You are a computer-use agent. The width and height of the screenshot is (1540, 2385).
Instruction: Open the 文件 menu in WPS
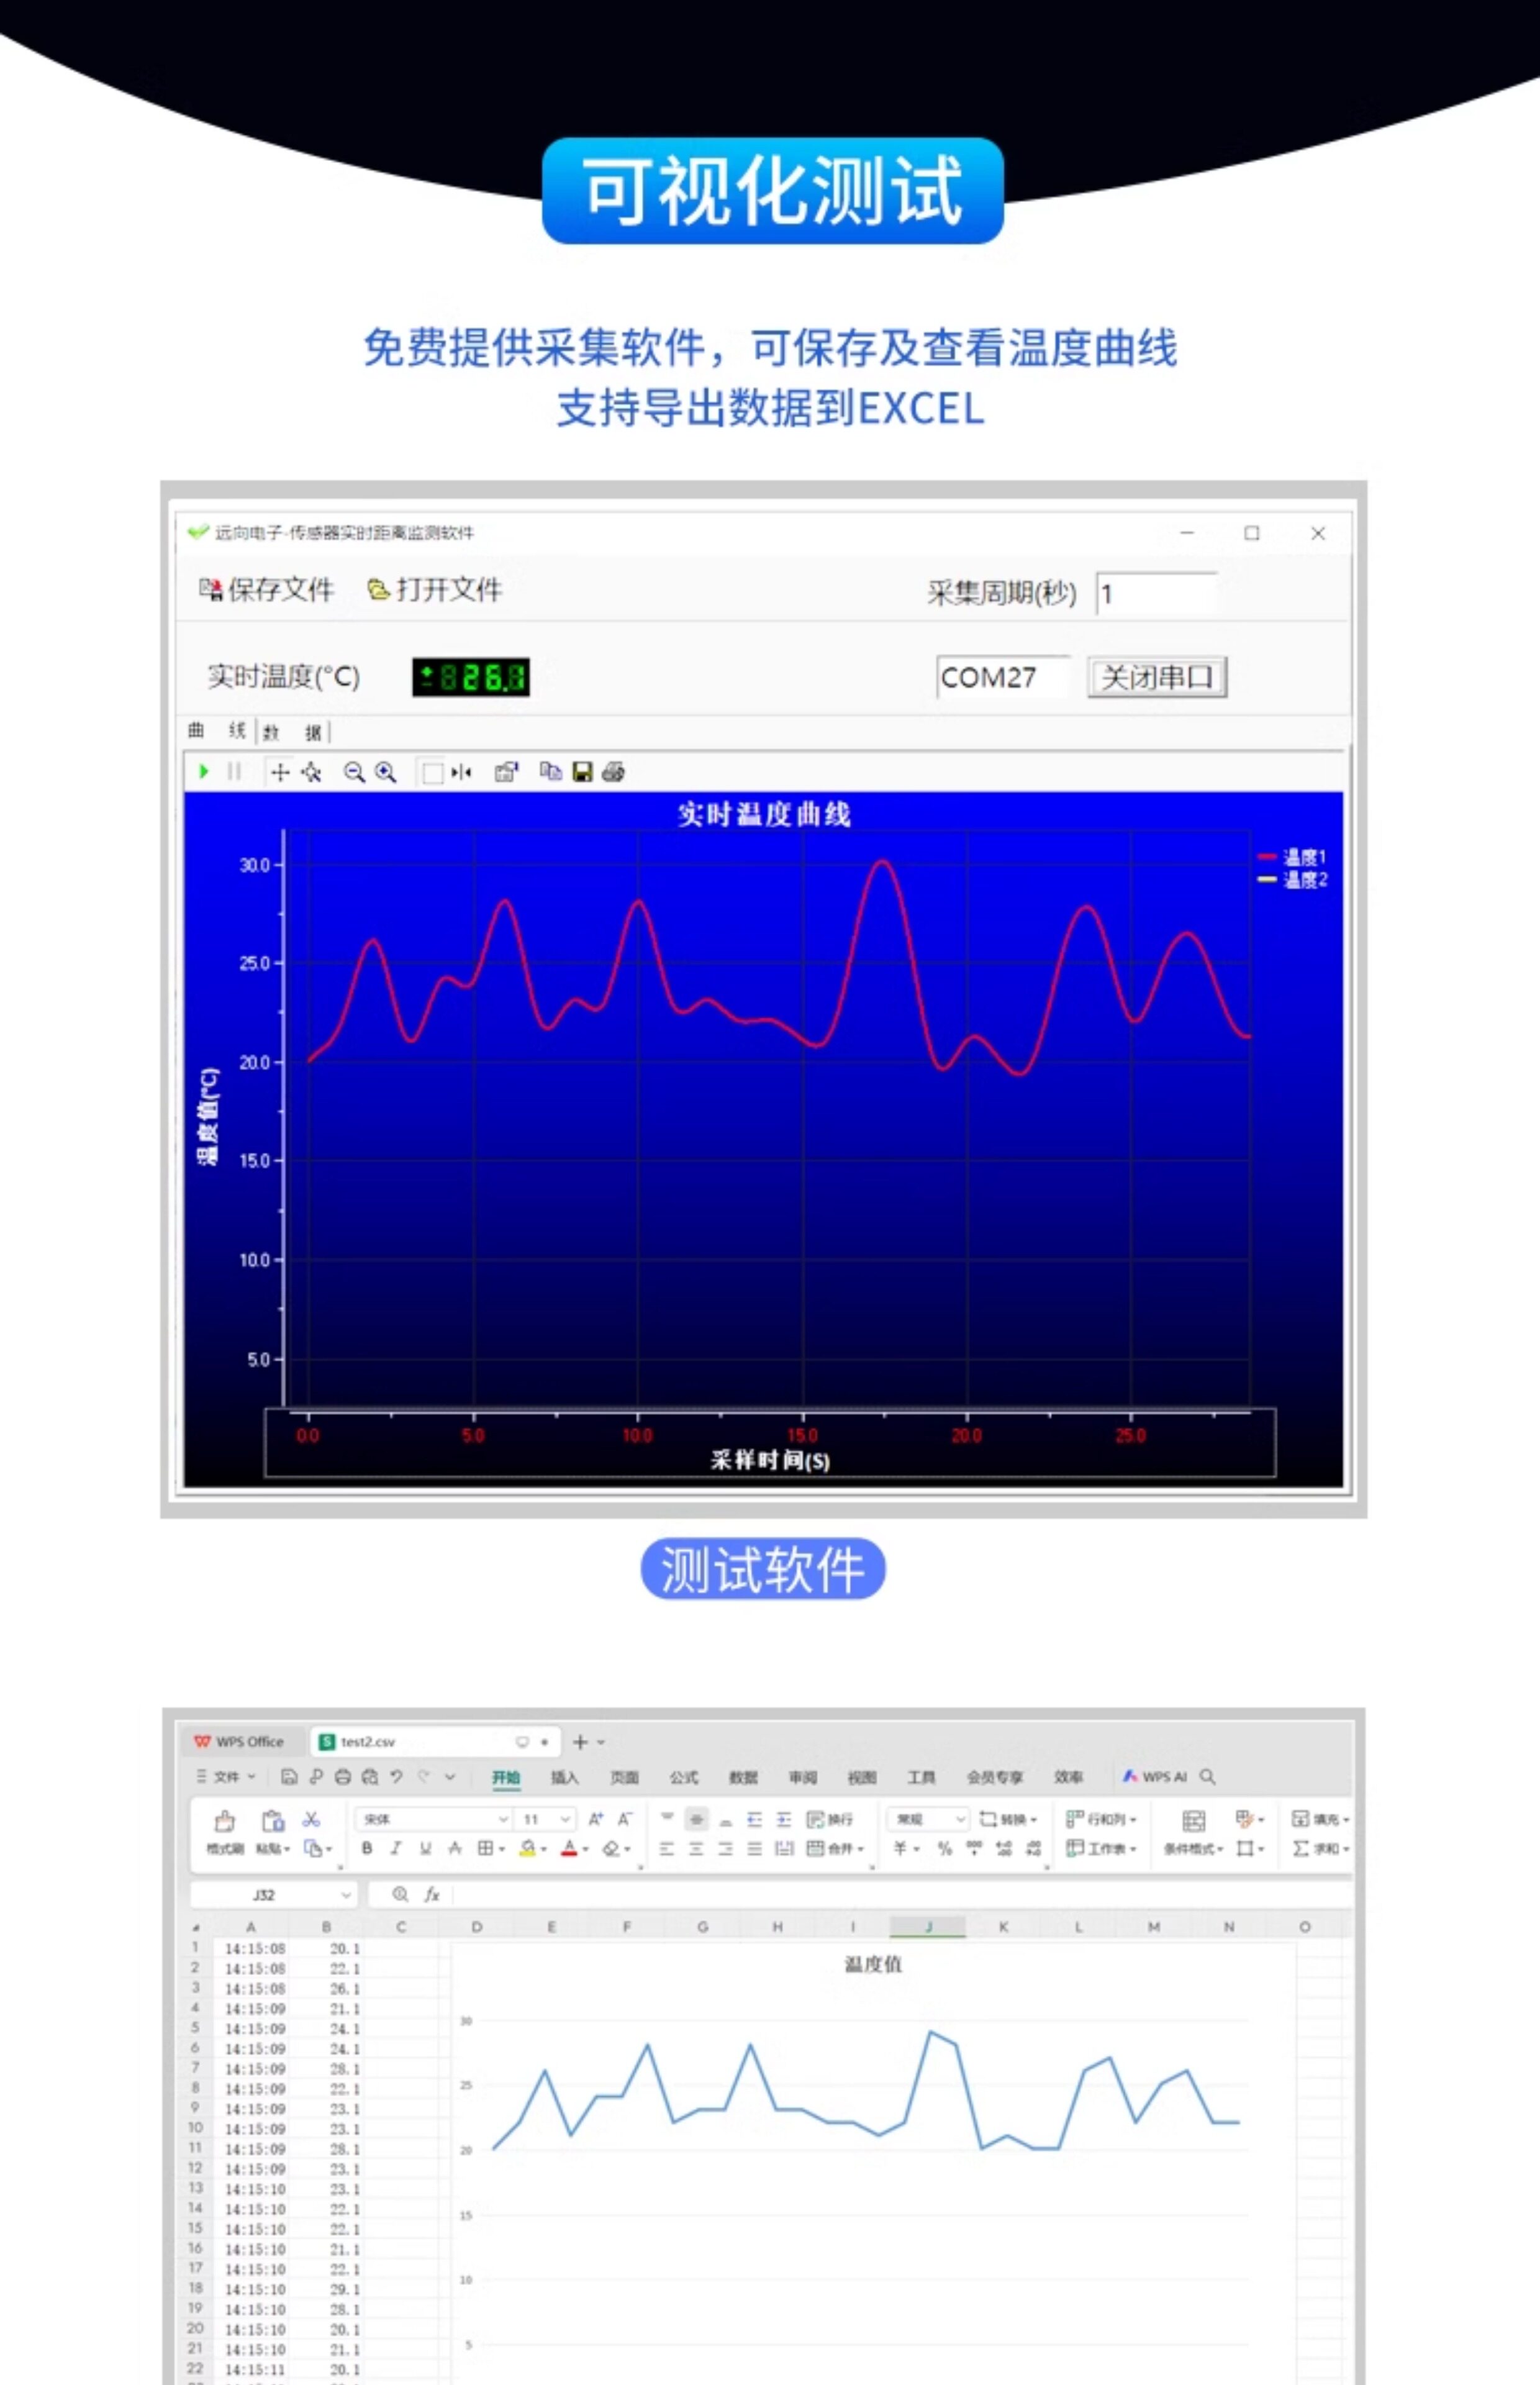pyautogui.click(x=227, y=1777)
